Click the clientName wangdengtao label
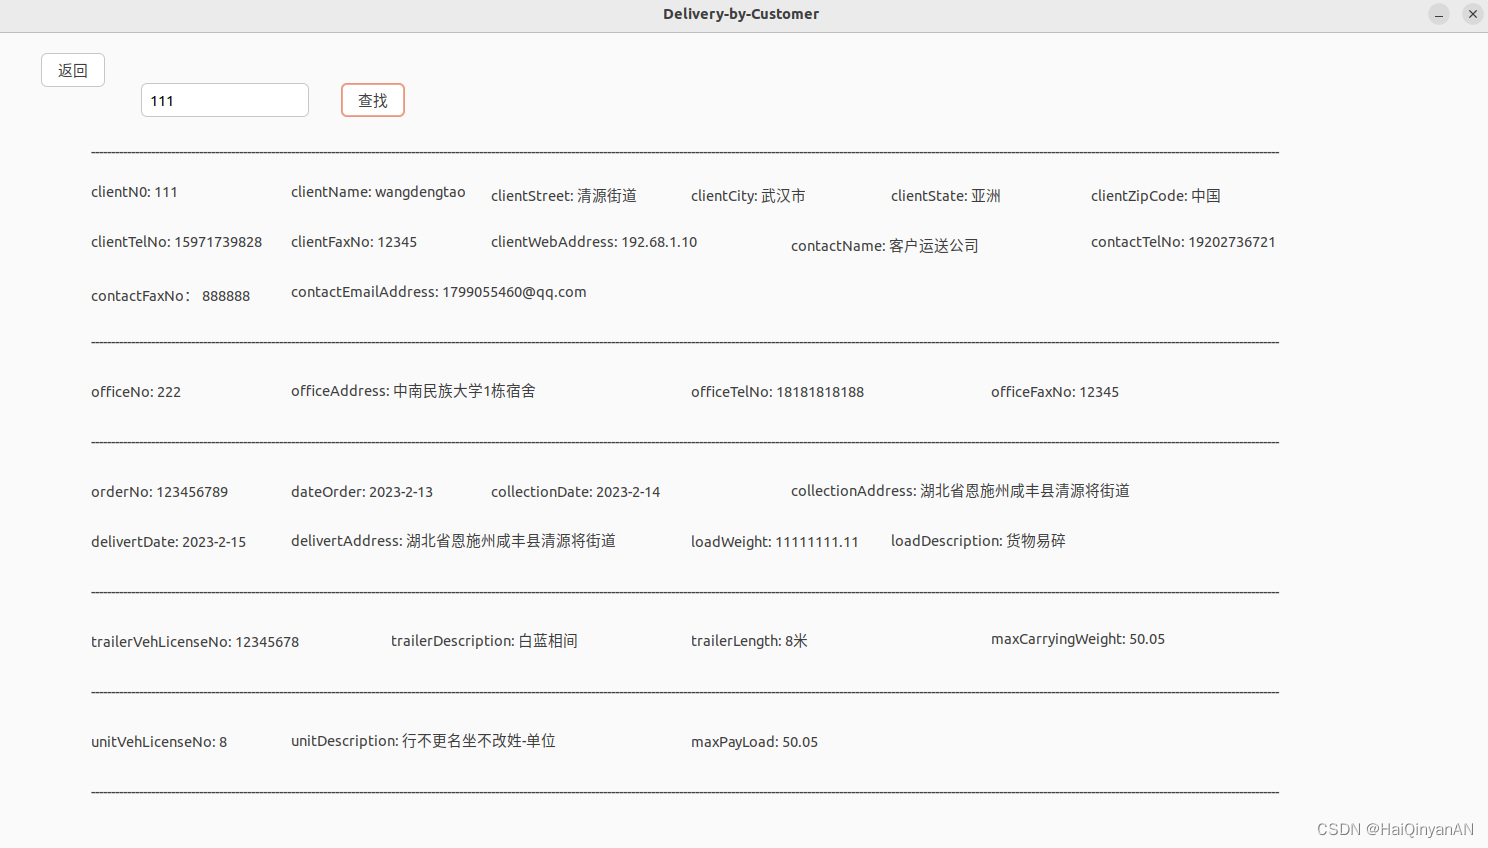Image resolution: width=1488 pixels, height=848 pixels. tap(378, 192)
